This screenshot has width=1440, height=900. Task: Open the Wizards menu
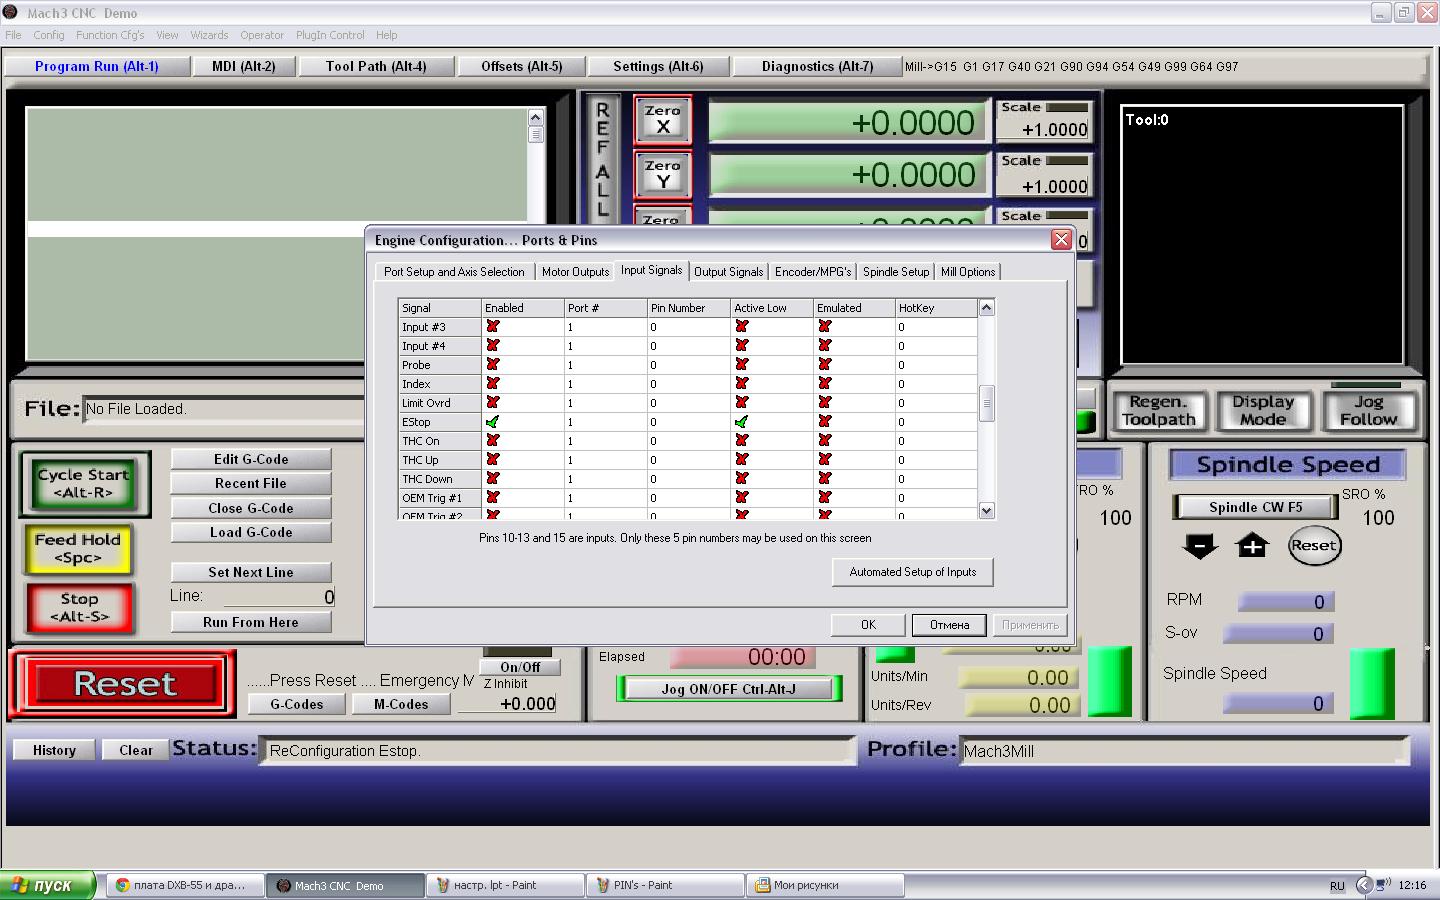pos(209,35)
